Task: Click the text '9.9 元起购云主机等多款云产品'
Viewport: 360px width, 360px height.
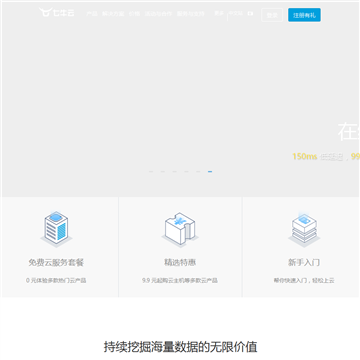Action: 180,281
